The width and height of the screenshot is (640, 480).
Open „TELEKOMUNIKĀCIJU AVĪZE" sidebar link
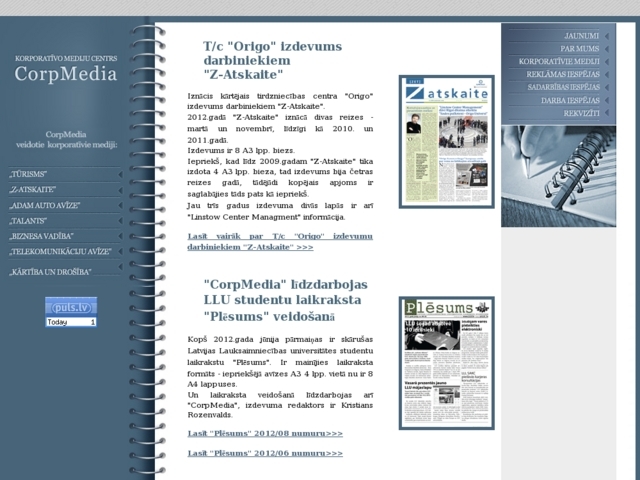[60, 251]
